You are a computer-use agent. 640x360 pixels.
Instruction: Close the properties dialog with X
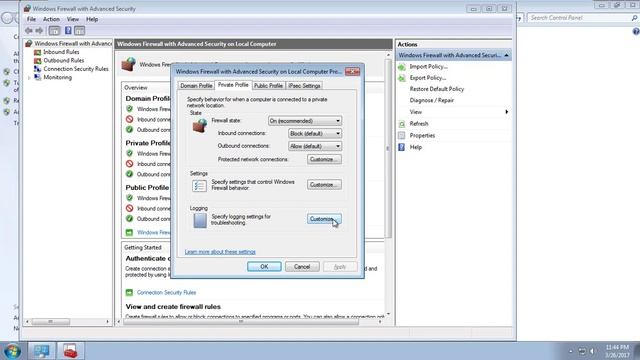[352, 71]
